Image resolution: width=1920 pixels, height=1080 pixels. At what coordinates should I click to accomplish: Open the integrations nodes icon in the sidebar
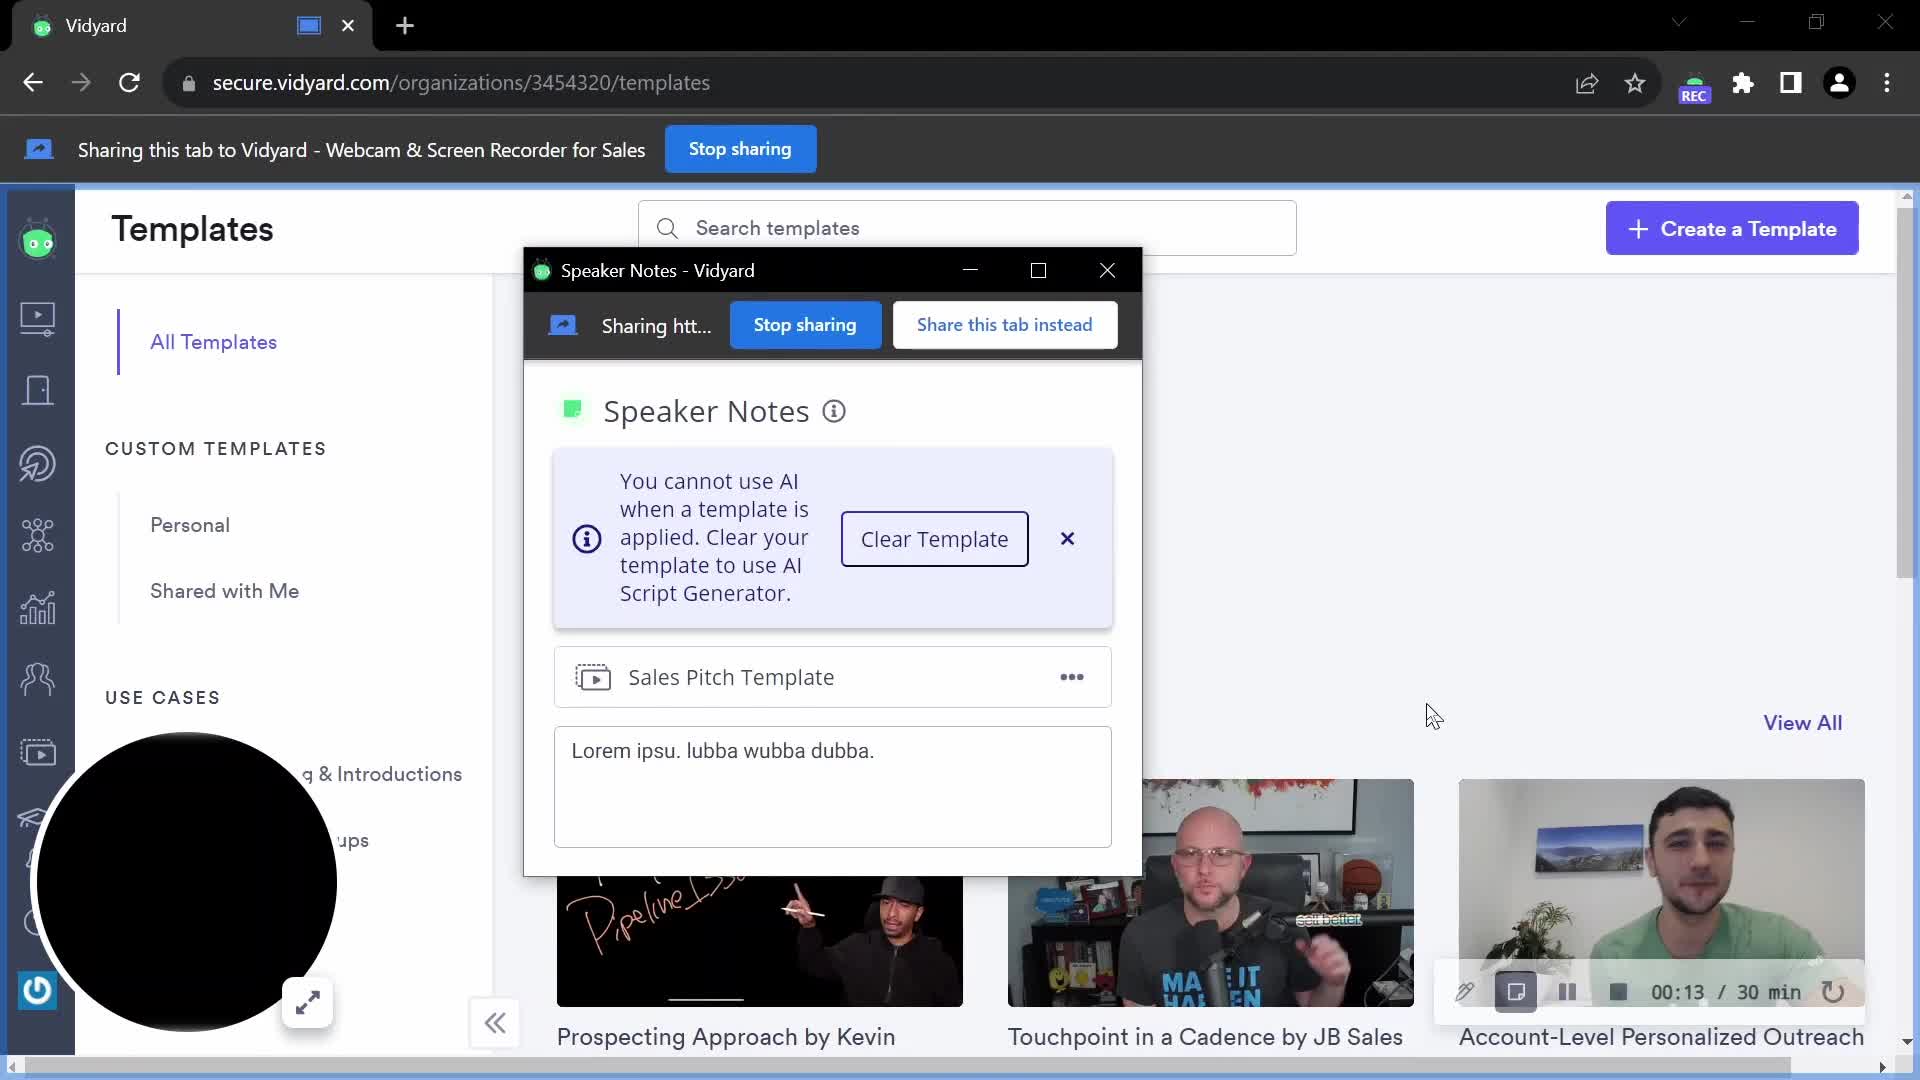tap(38, 536)
